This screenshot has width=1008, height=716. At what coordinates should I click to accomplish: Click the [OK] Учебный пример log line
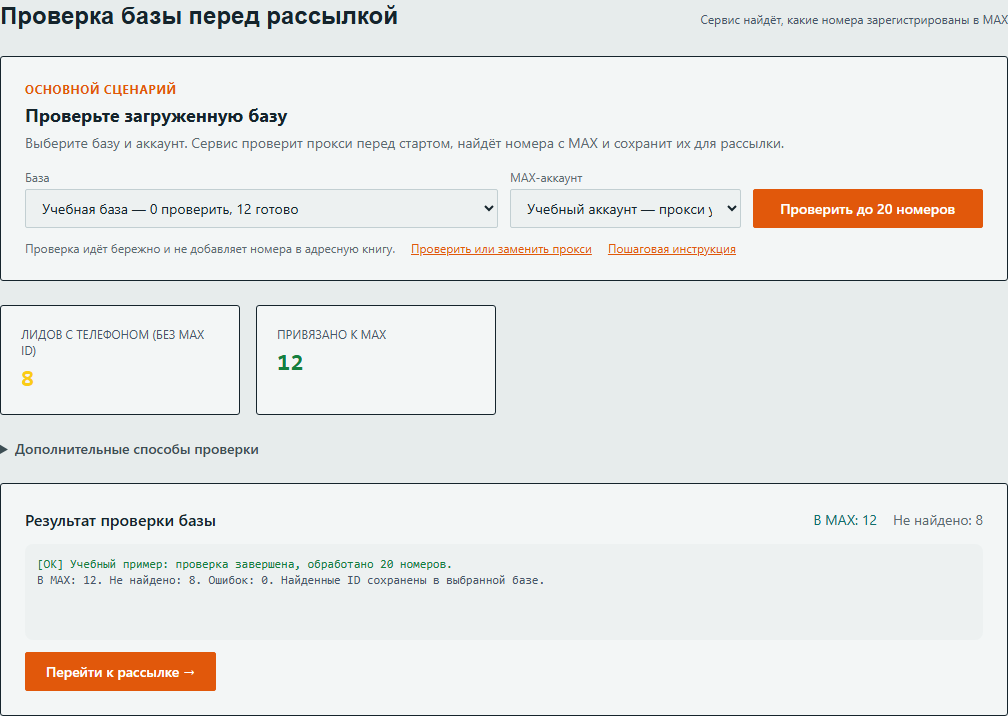pos(244,564)
